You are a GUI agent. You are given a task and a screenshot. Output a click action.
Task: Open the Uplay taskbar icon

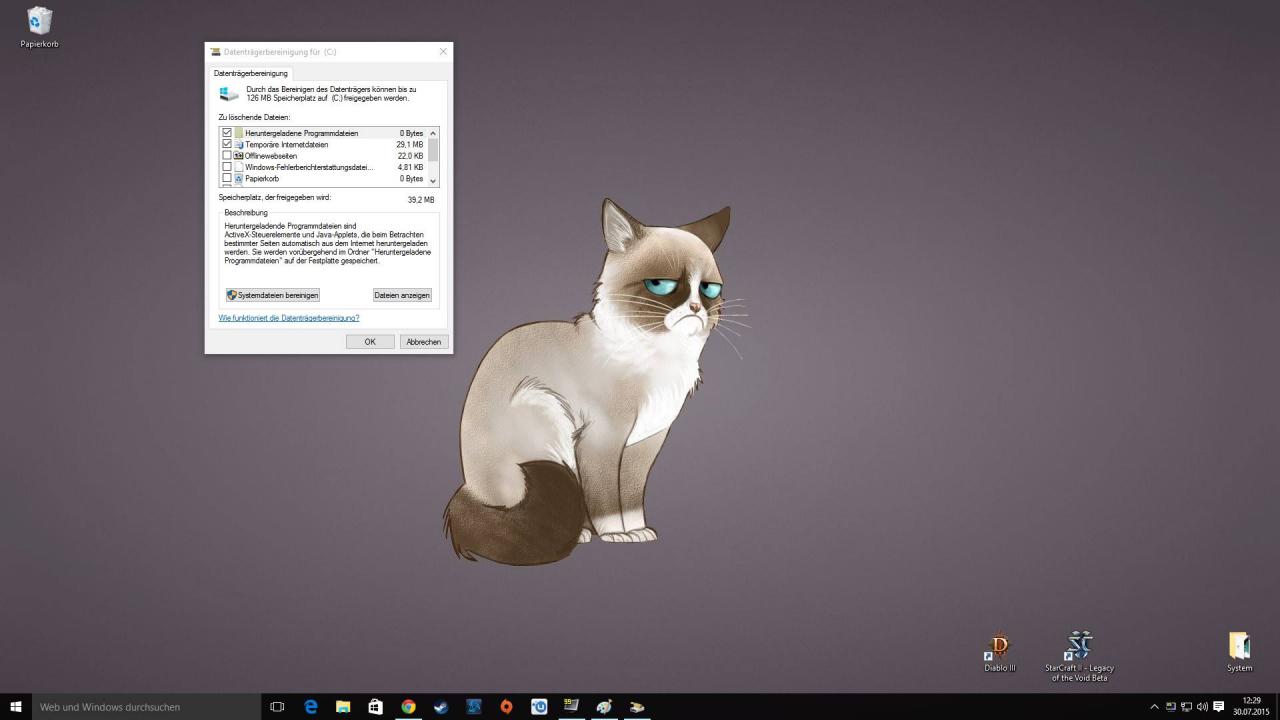pyautogui.click(x=539, y=706)
